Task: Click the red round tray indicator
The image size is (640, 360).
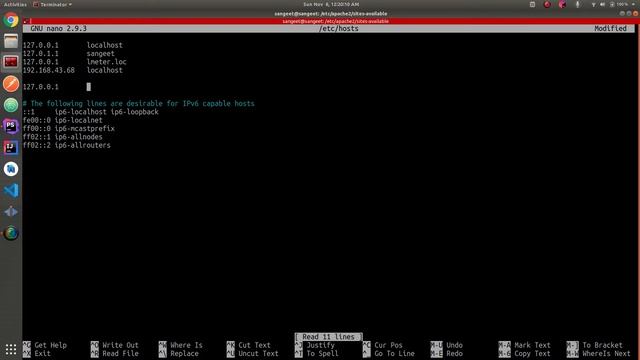Action: coord(547,4)
